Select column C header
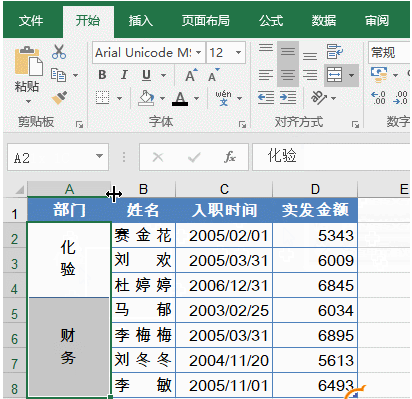The image size is (412, 399). tap(224, 189)
